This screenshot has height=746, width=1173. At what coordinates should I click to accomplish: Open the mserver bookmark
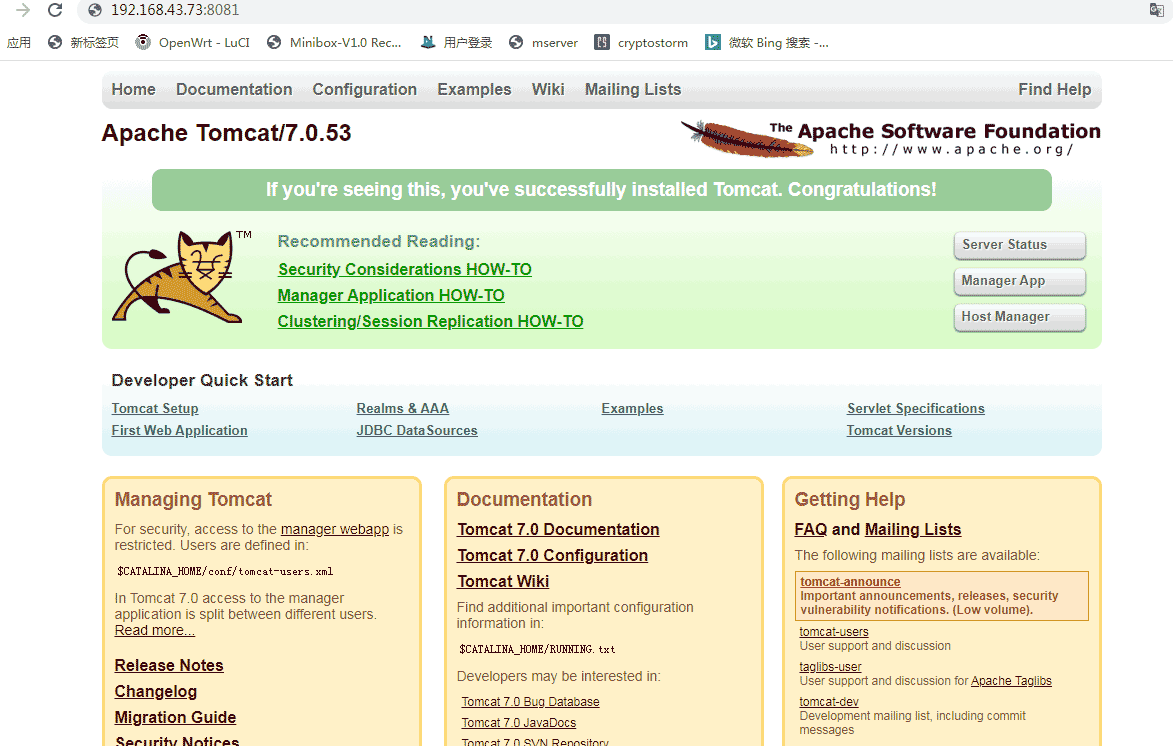coord(544,42)
